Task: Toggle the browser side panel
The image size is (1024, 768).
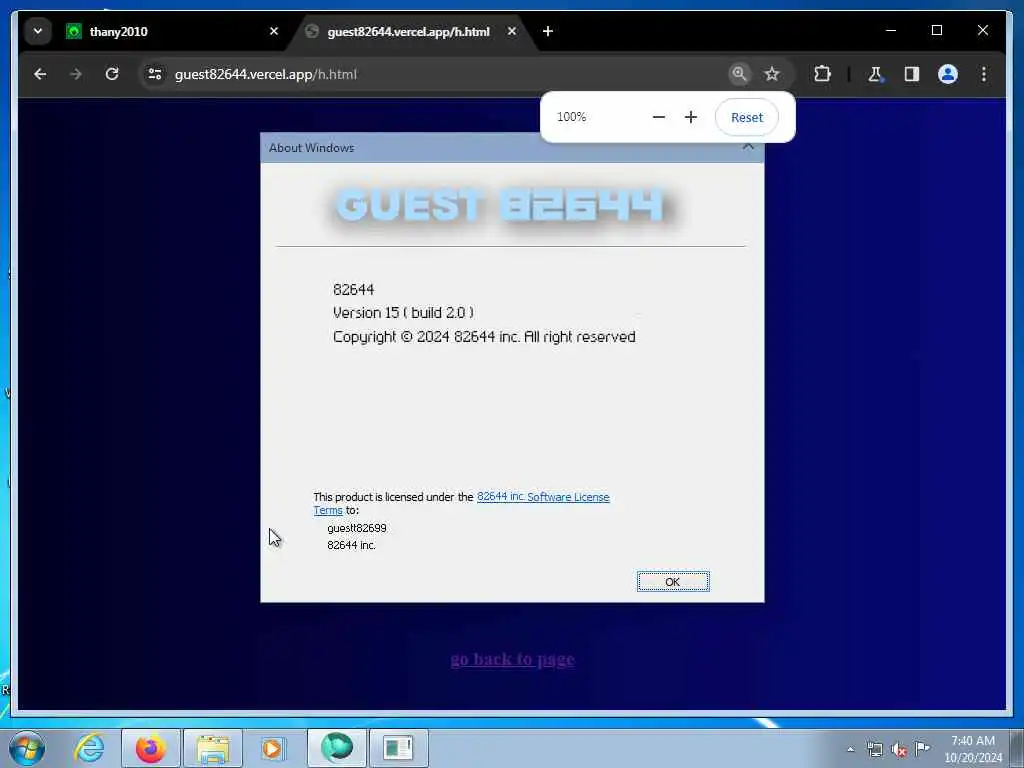Action: coord(912,74)
